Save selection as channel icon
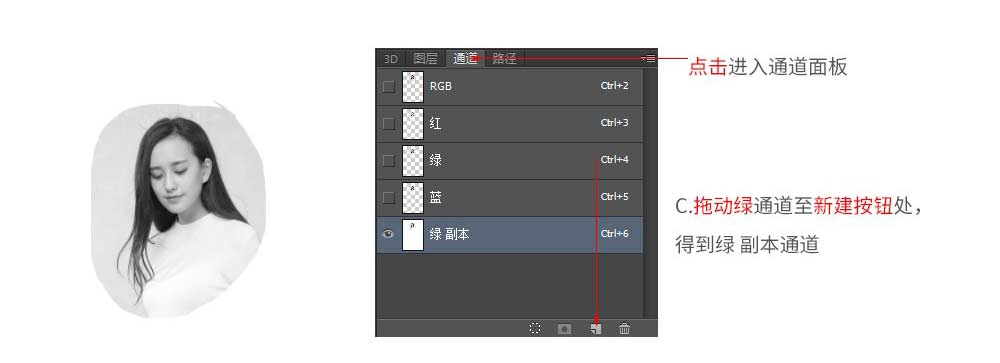 [564, 329]
